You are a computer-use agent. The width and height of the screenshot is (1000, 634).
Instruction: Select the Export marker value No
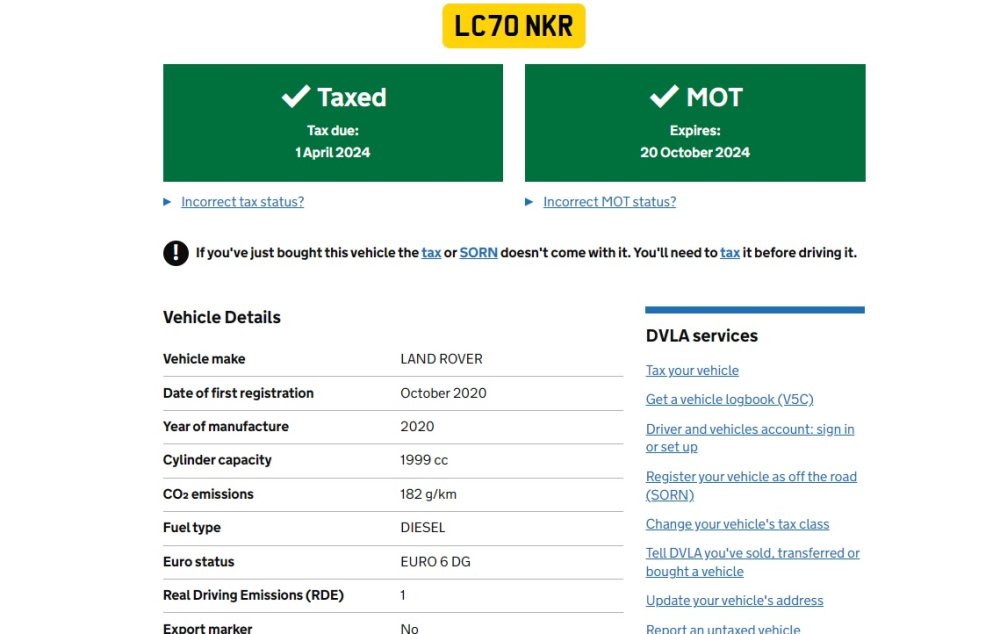[x=409, y=629]
